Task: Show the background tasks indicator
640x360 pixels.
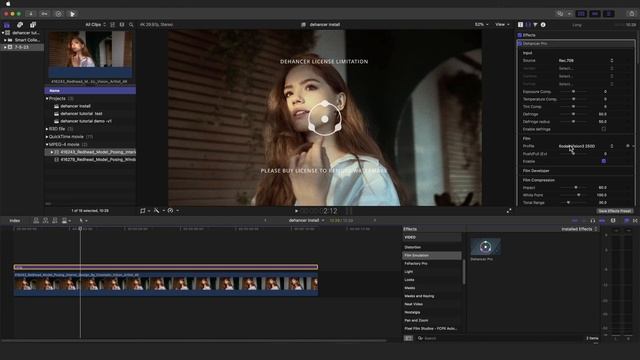Action: click(58, 14)
